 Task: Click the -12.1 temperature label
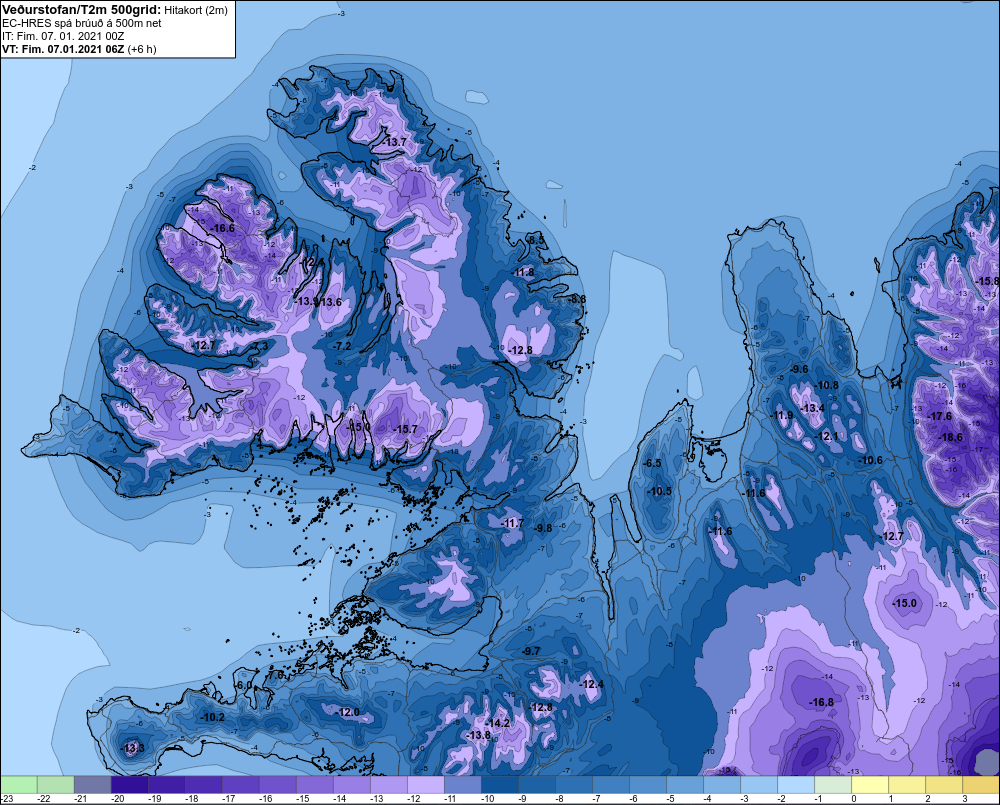(827, 436)
